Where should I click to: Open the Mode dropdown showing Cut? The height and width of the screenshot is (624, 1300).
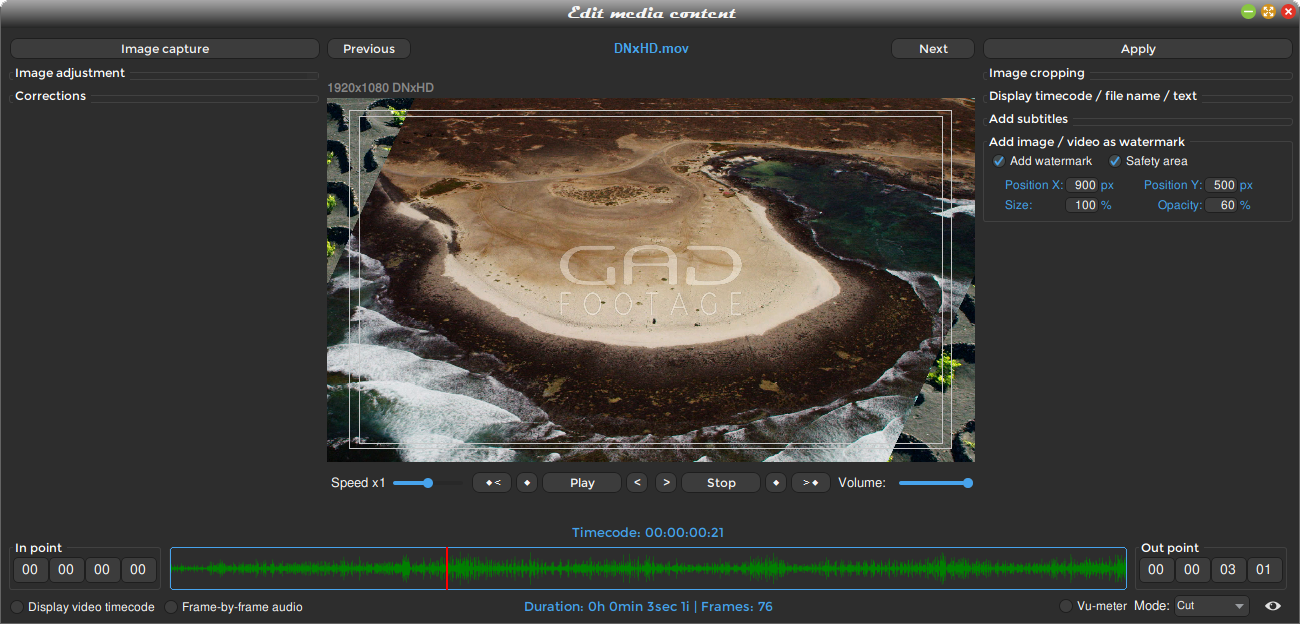click(x=1210, y=606)
